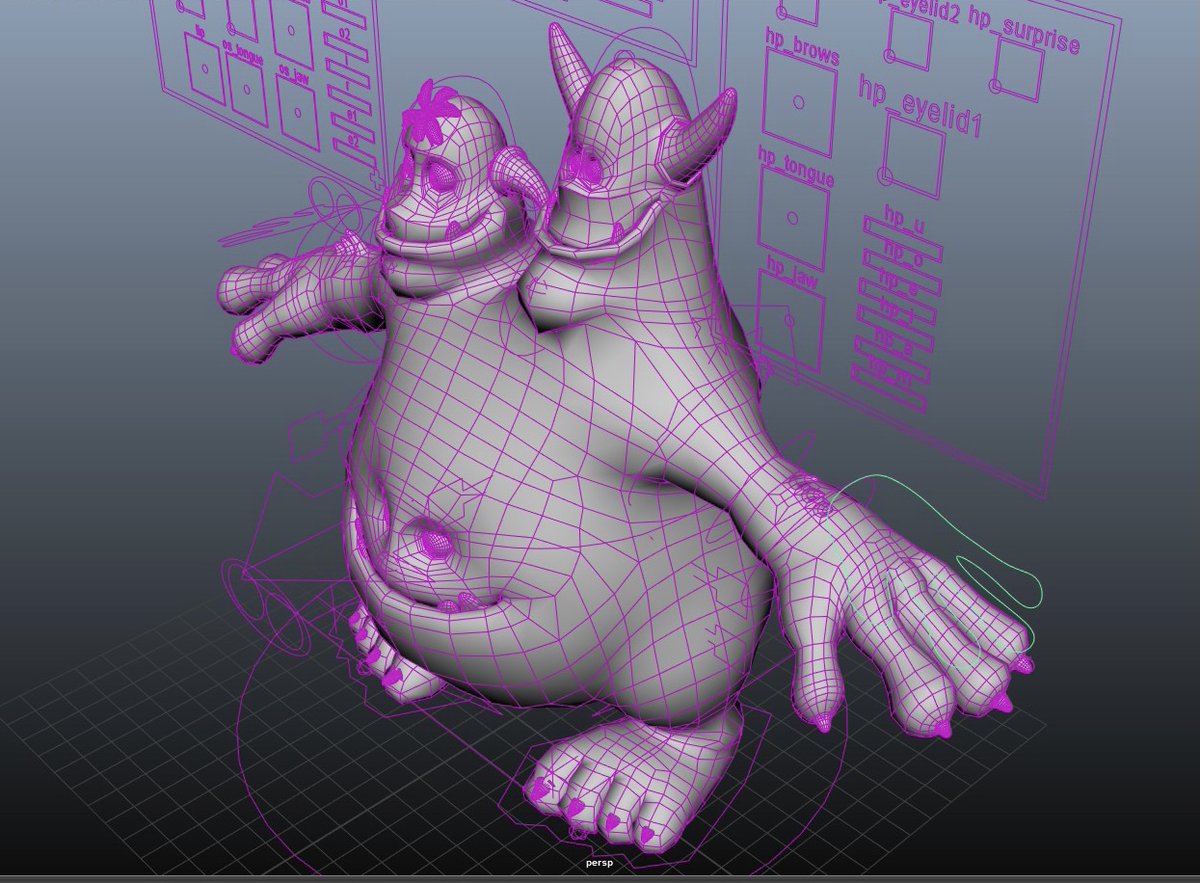
Task: Grab the hp_eyelid1 corner handle circle
Action: [883, 177]
